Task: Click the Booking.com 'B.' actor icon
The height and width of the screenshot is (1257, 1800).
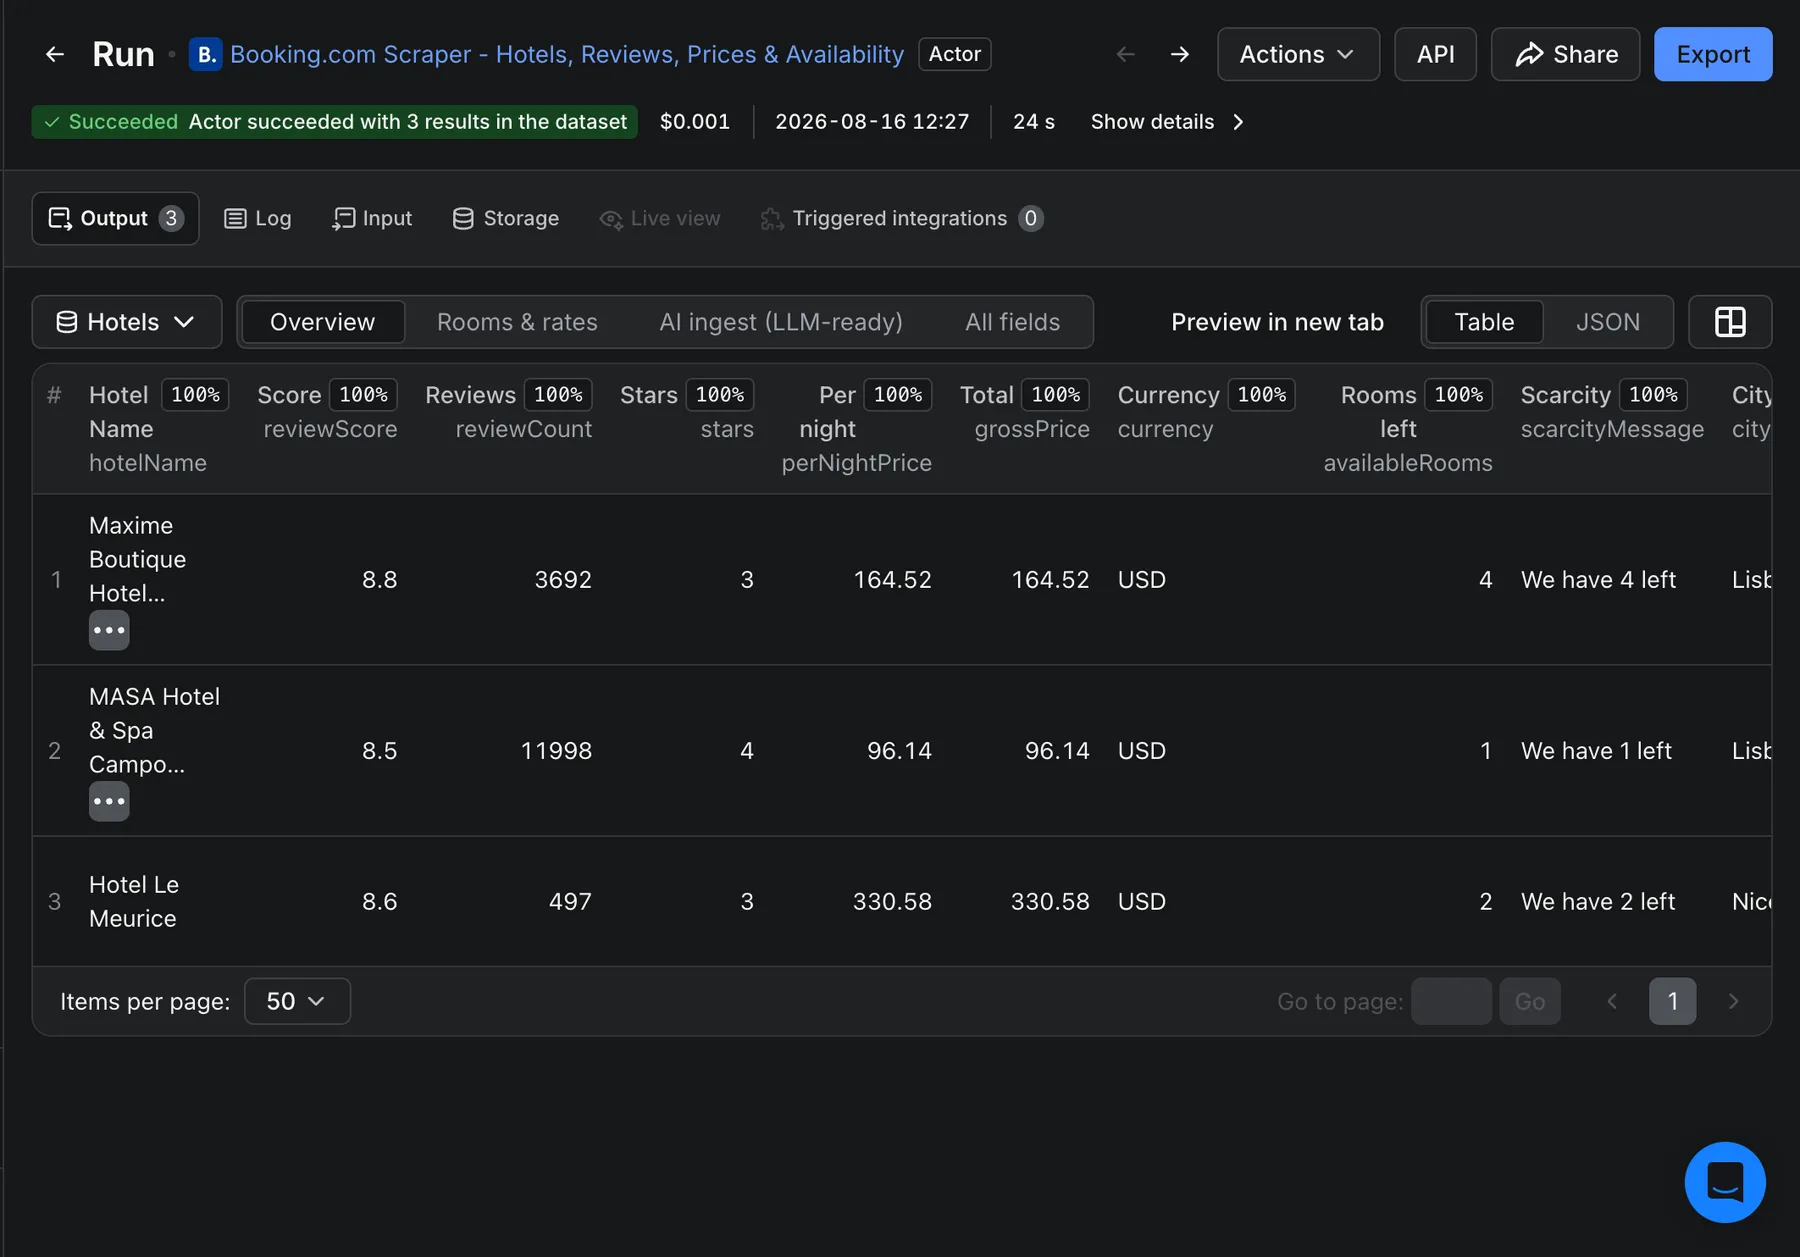Action: click(x=205, y=54)
